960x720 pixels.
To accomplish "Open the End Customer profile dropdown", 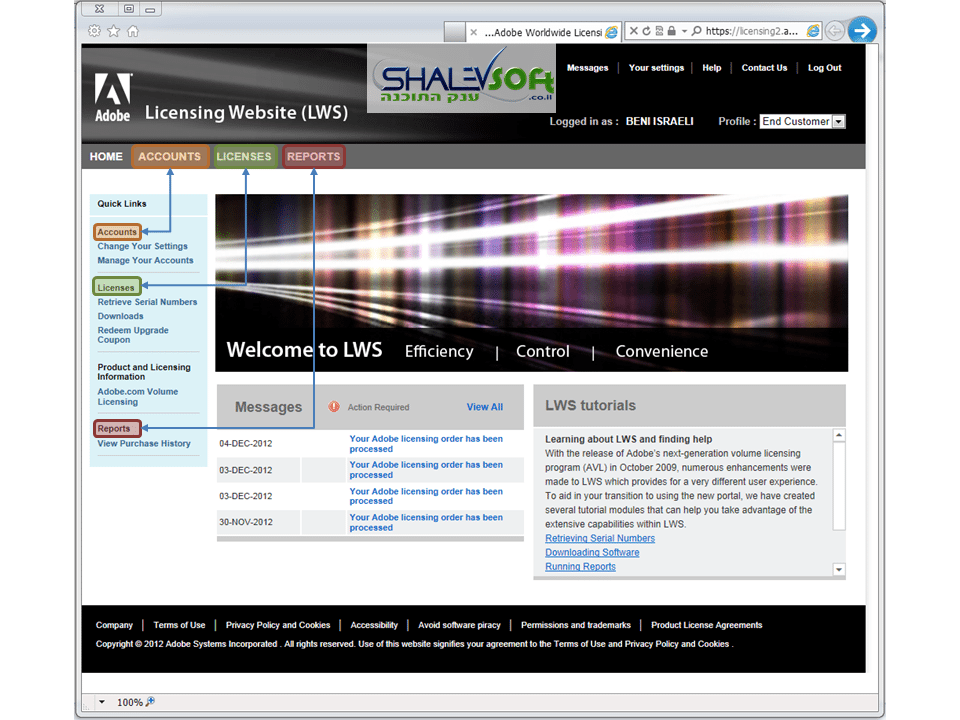I will coord(838,122).
